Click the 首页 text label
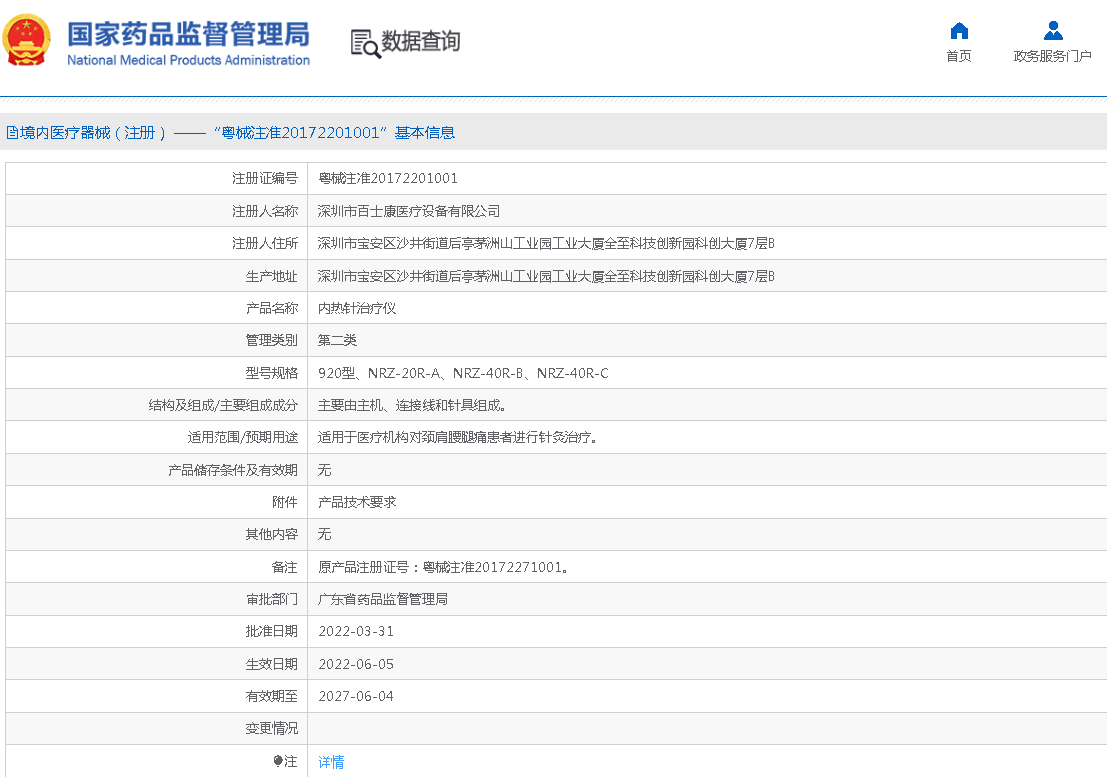Image resolution: width=1107 pixels, height=777 pixels. 957,55
